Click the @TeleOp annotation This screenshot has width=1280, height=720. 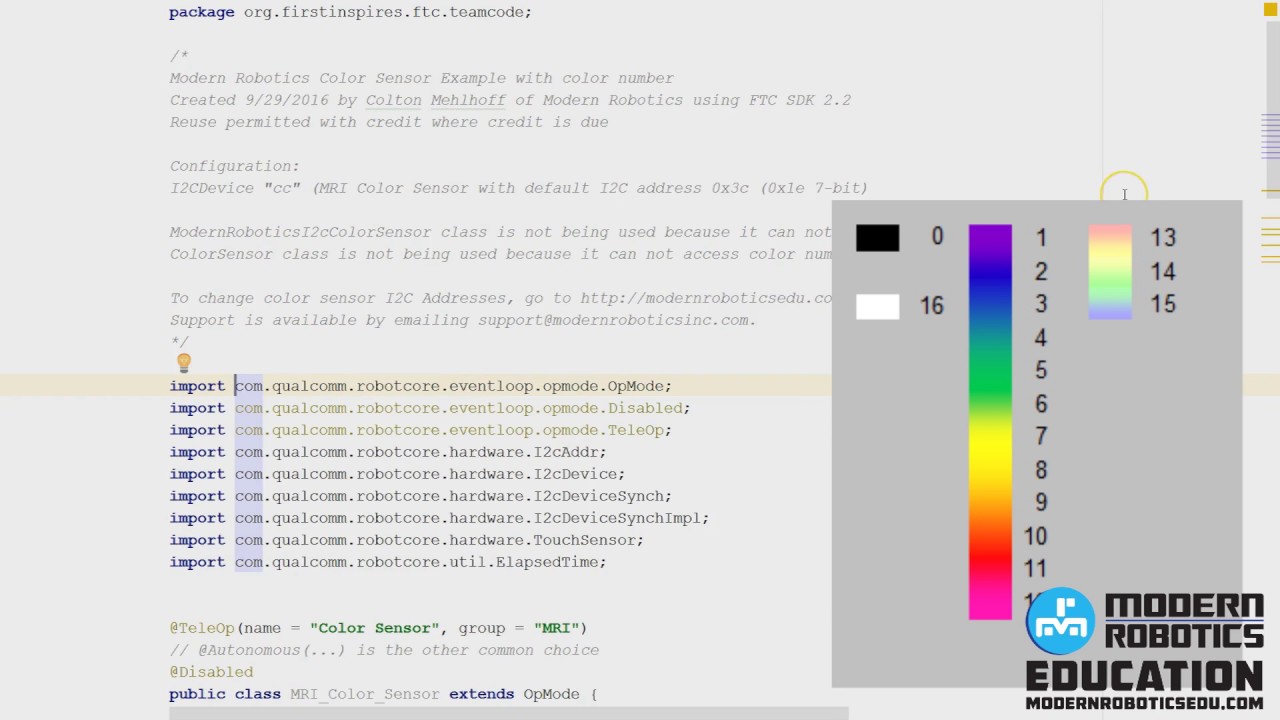[201, 628]
